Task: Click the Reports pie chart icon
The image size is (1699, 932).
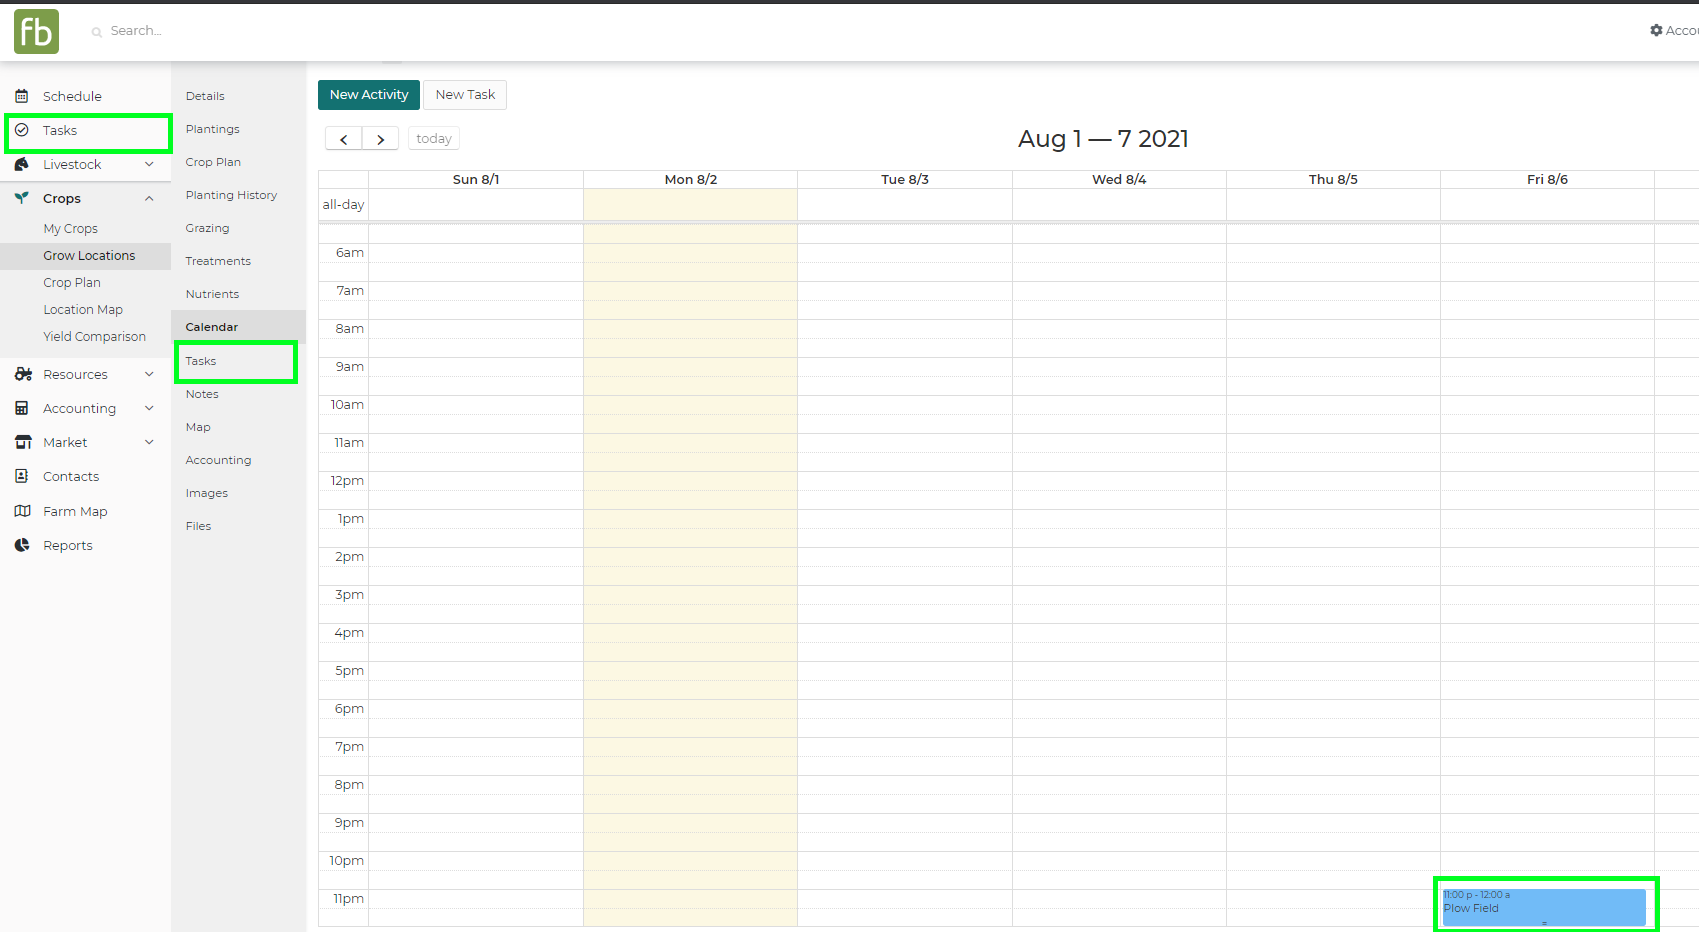Action: click(22, 545)
